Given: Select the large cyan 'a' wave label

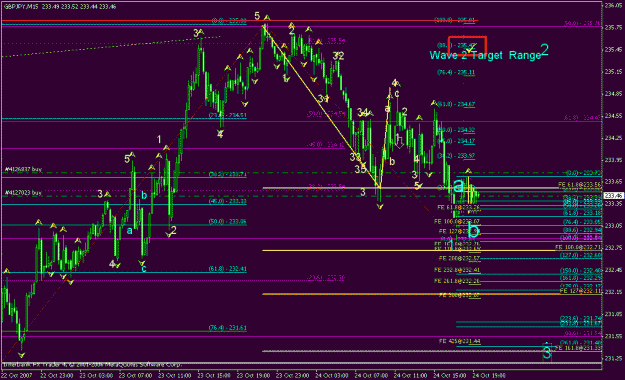Looking at the screenshot, I should (459, 185).
